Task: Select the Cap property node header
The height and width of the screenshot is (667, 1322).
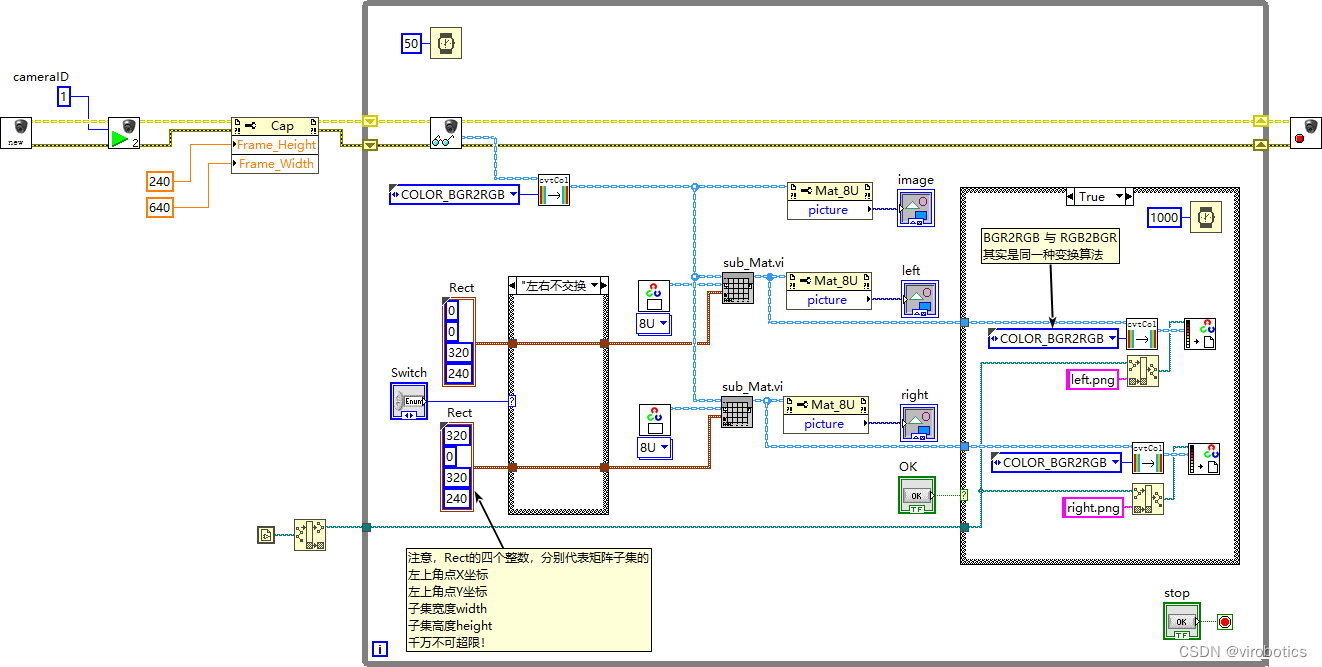Action: 275,126
